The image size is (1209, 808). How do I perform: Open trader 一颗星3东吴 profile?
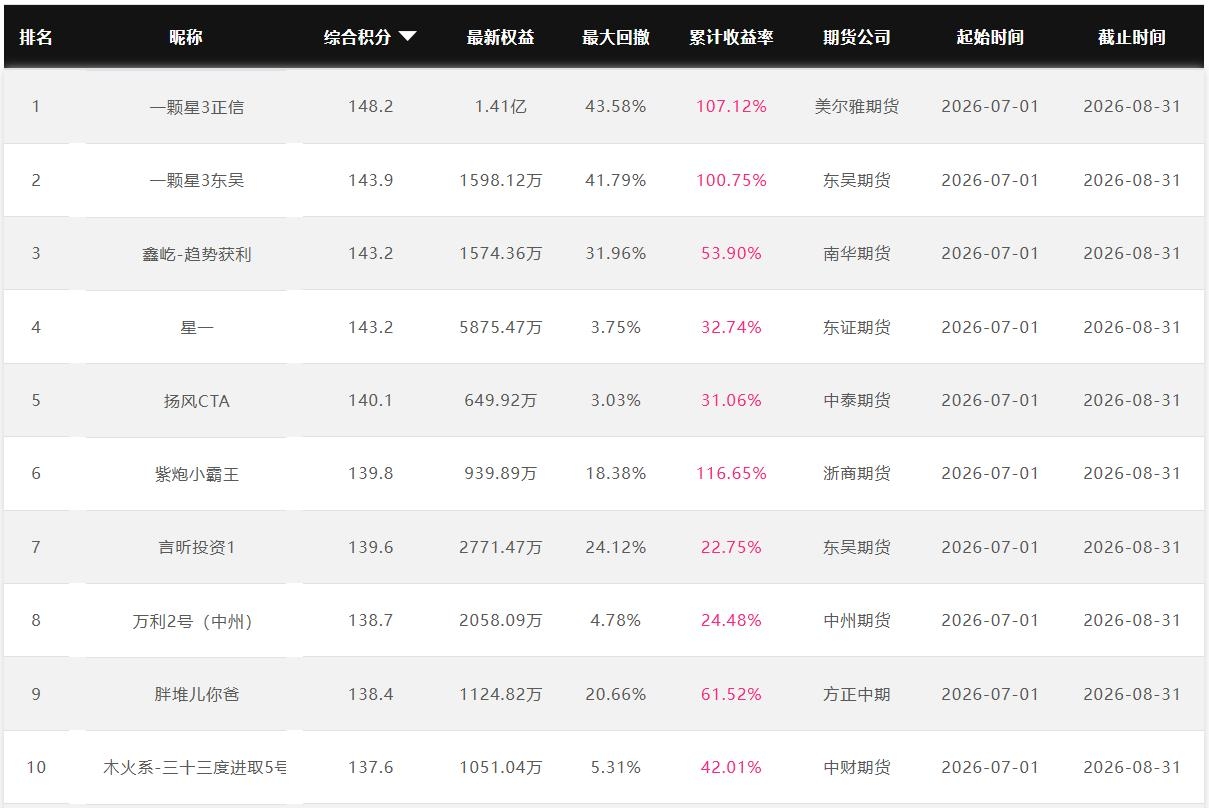point(197,180)
